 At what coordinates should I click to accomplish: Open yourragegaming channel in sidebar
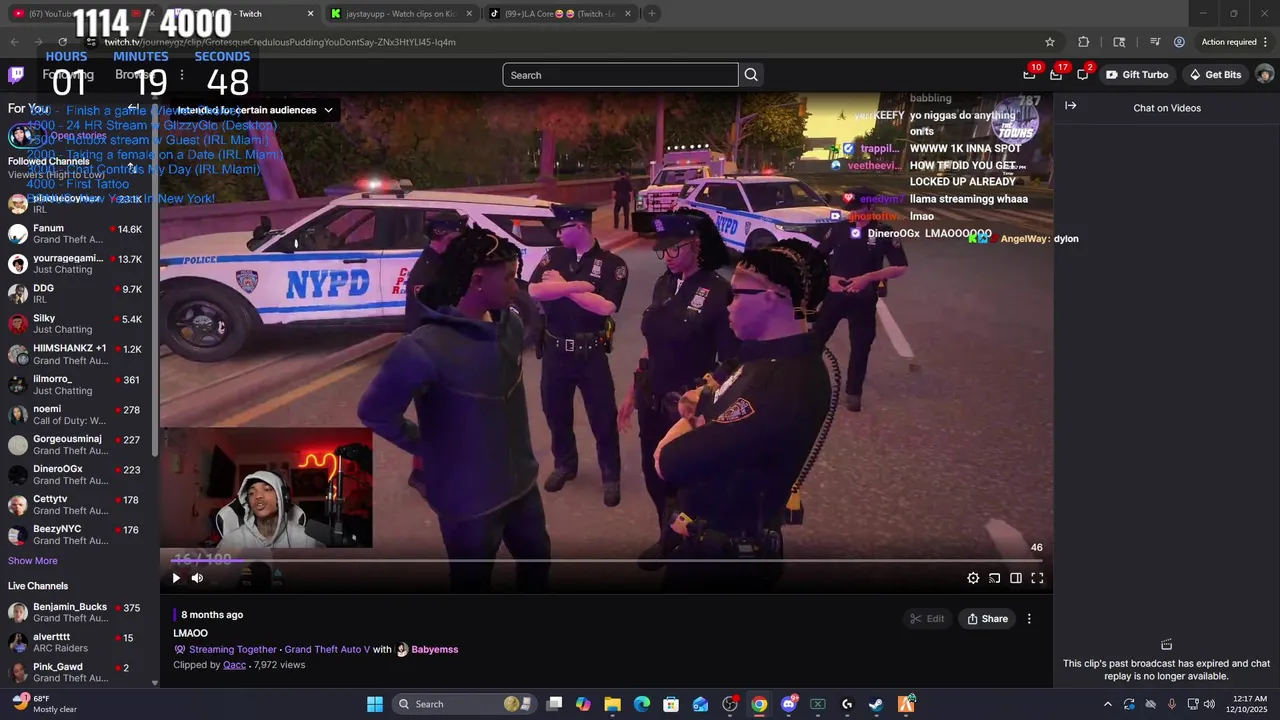78,264
